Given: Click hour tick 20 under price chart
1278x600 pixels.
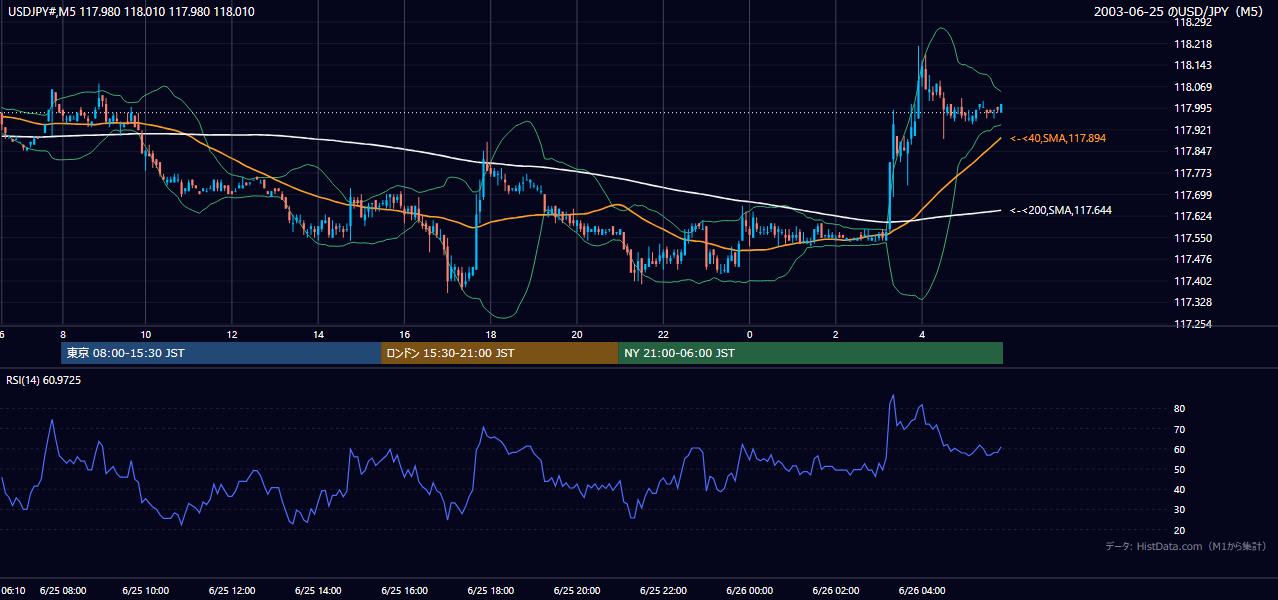Looking at the screenshot, I should coord(577,334).
